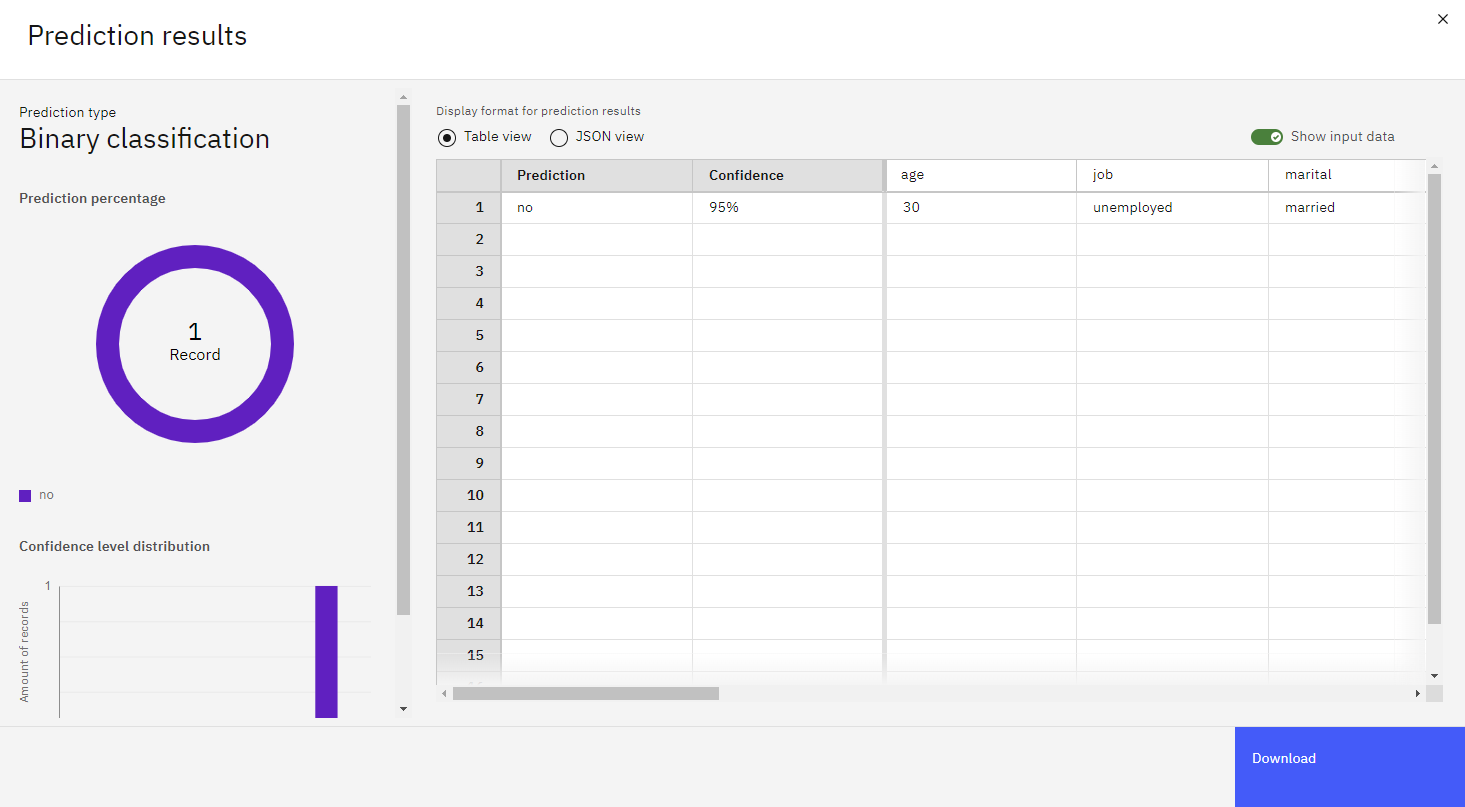Image resolution: width=1465 pixels, height=807 pixels.
Task: Click the table's horizontal scrollbar thumb
Action: click(x=586, y=693)
